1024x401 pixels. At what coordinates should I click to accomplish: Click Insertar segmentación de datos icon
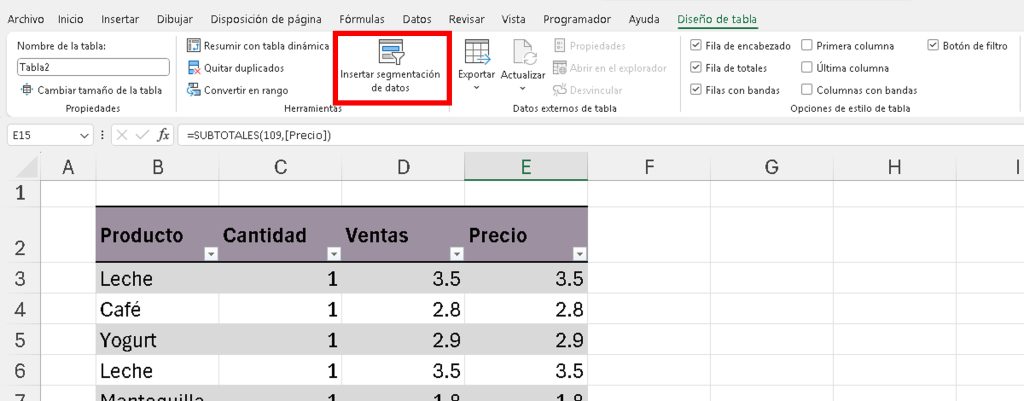391,52
